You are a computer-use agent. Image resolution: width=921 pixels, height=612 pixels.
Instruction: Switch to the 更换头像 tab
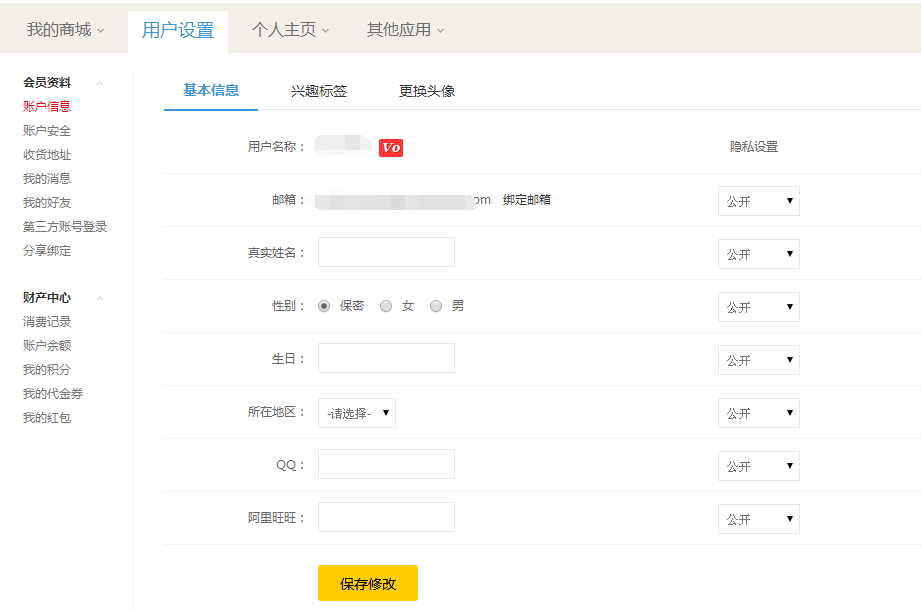click(x=427, y=91)
